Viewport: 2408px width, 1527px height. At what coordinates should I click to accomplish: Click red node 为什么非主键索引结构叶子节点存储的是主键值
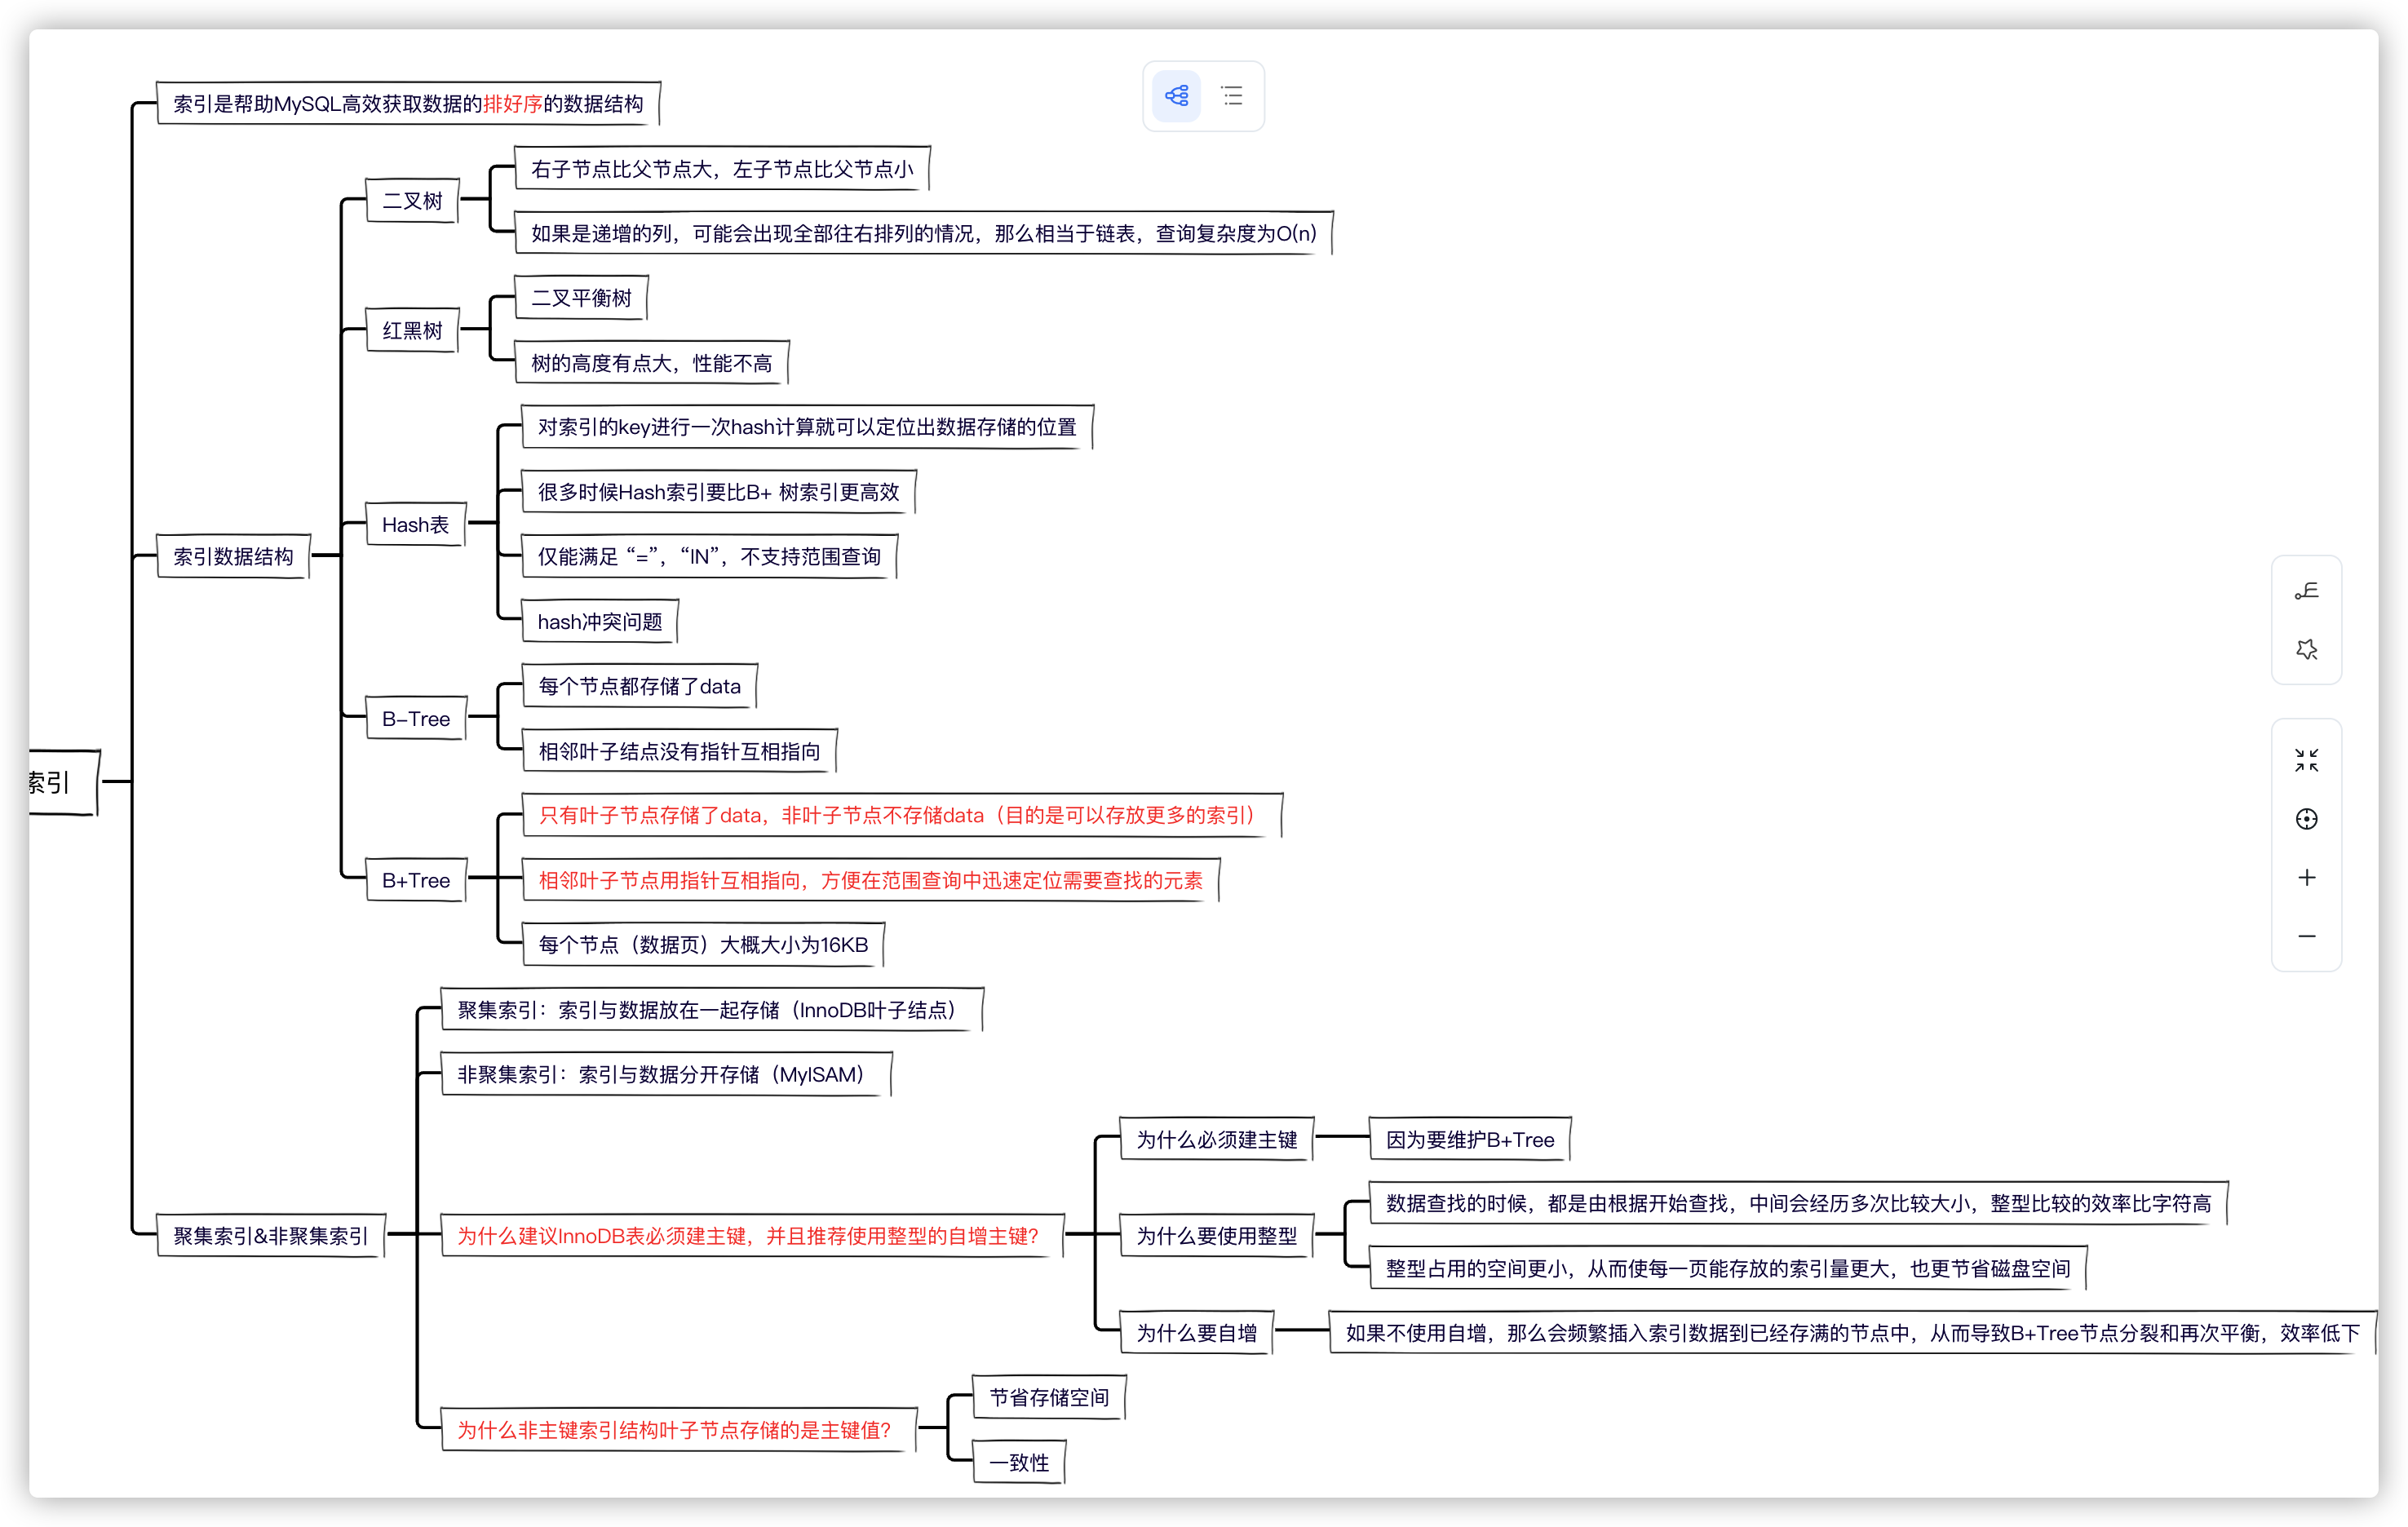tap(679, 1429)
